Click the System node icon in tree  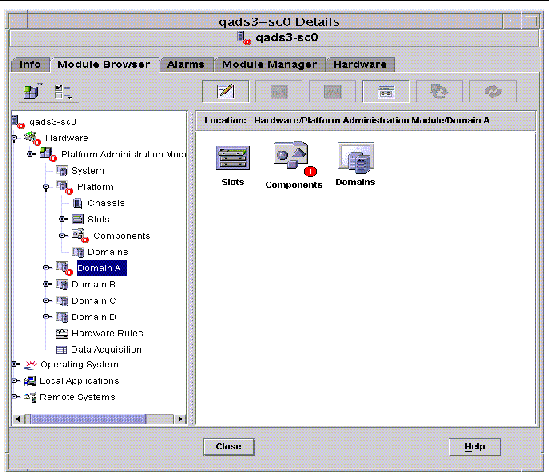pos(62,171)
